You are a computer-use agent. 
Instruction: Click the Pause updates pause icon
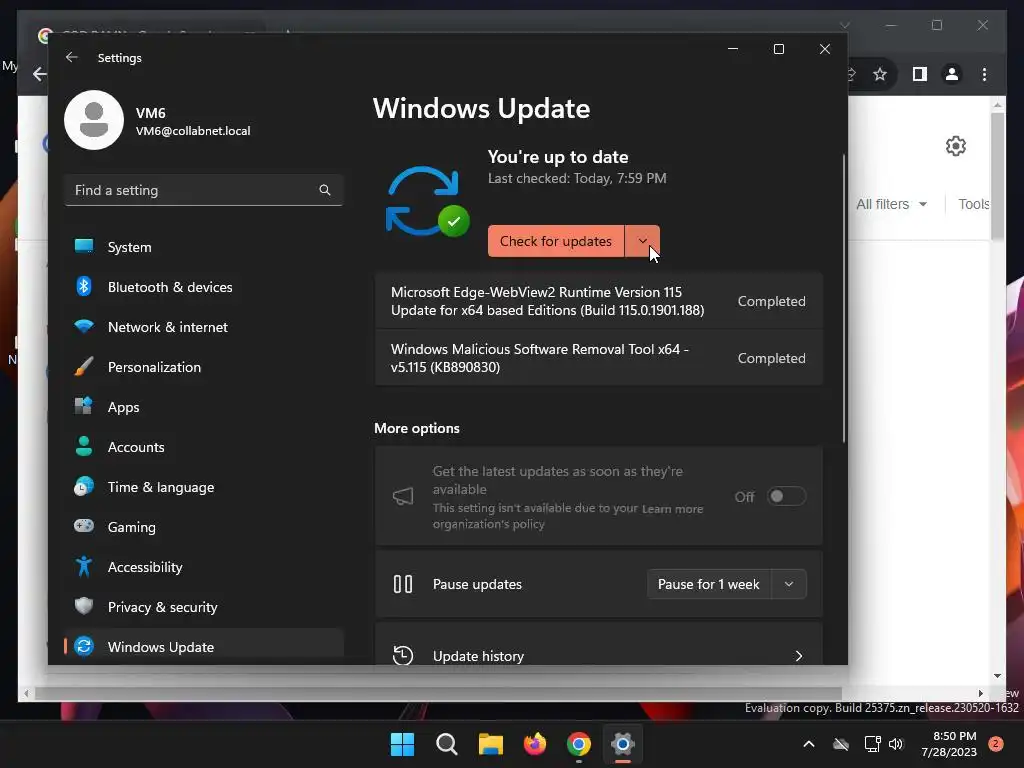(x=403, y=584)
